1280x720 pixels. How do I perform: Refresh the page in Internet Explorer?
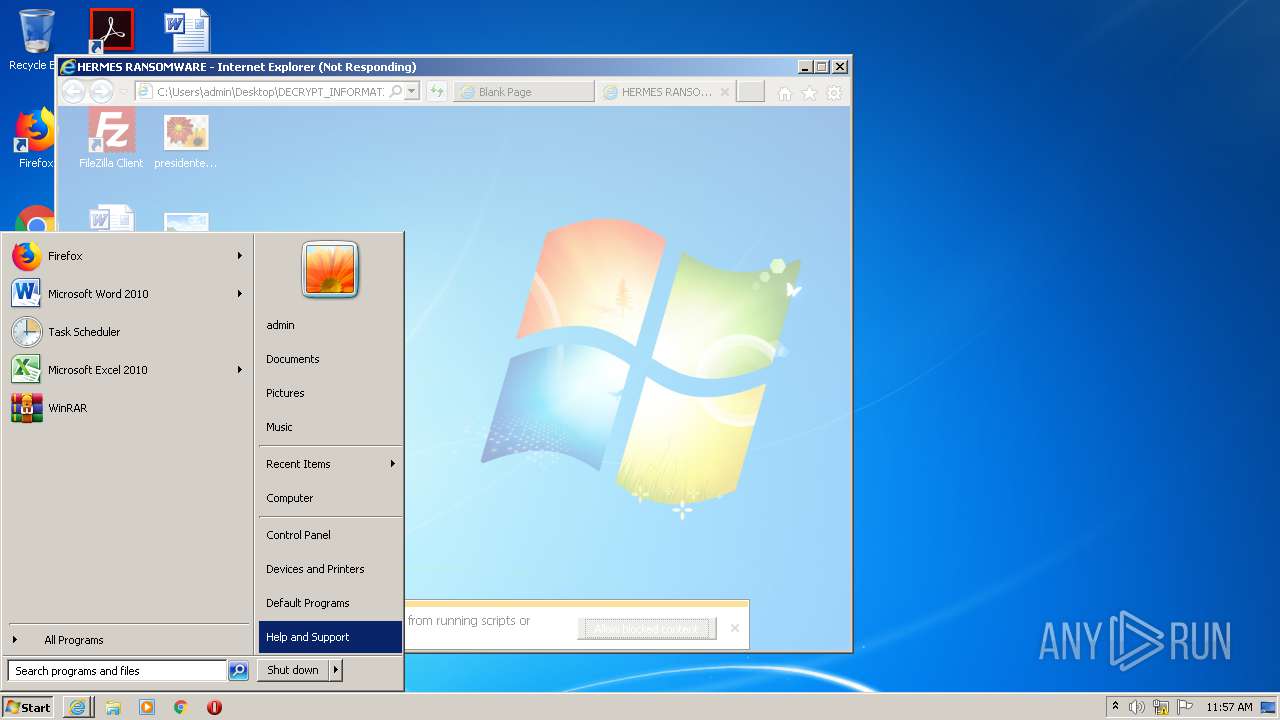coord(436,92)
